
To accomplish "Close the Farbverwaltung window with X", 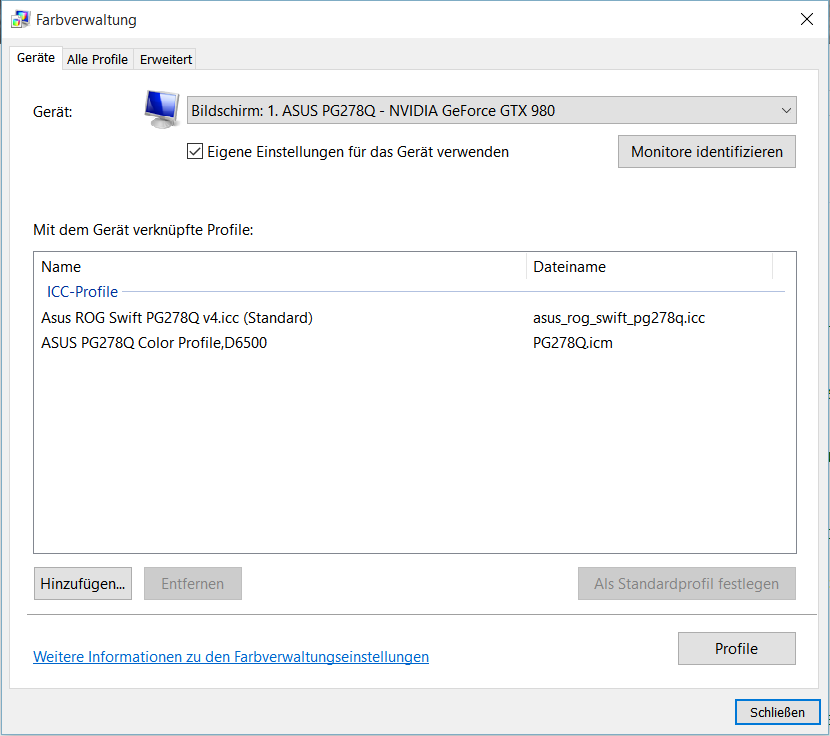I will [x=807, y=20].
